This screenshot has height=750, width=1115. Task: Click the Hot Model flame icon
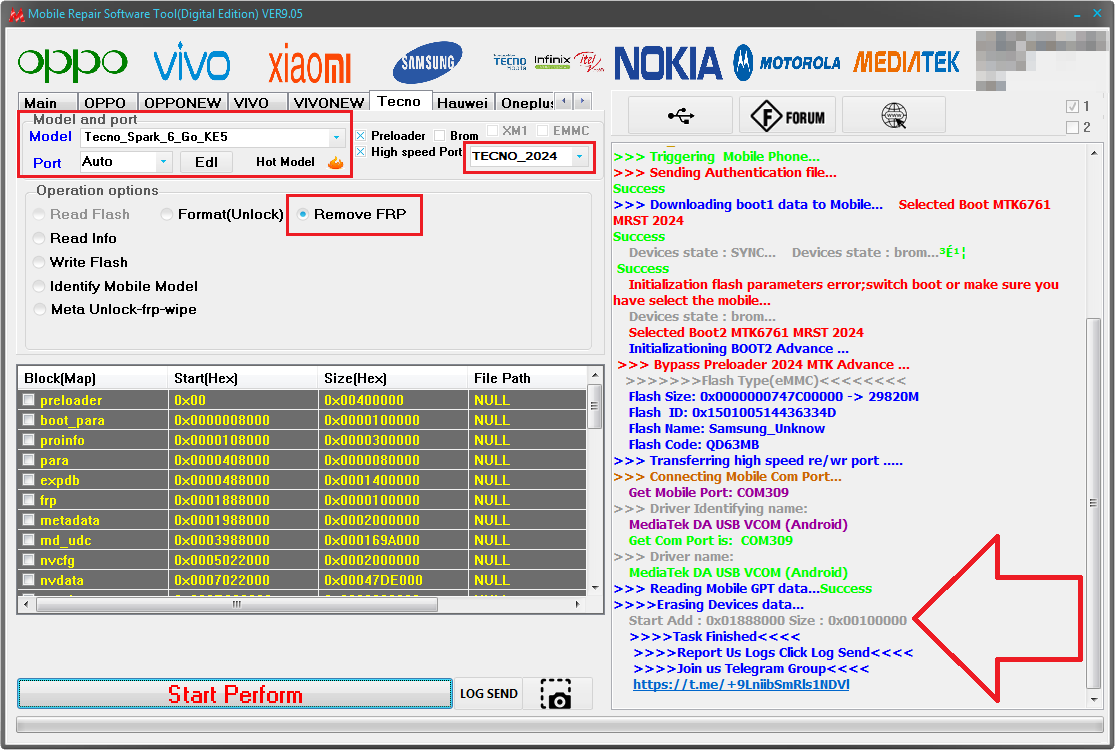[x=336, y=163]
